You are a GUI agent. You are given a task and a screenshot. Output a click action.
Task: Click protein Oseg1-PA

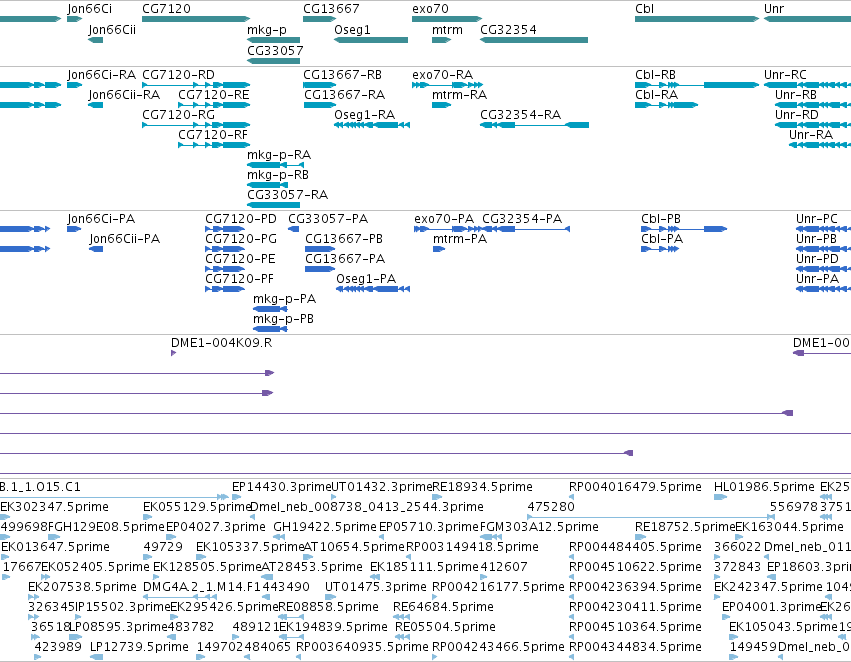tap(373, 289)
